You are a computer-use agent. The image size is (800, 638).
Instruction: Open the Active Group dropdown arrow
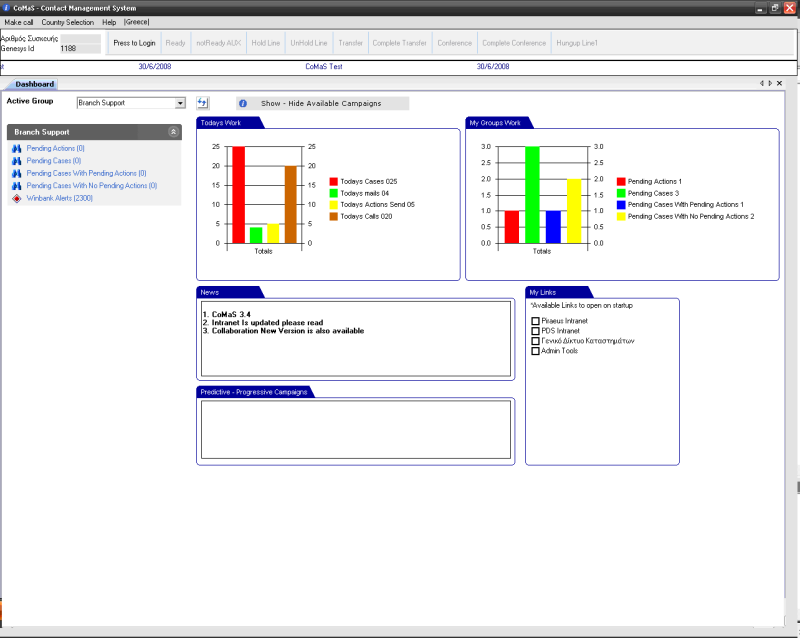(x=180, y=103)
